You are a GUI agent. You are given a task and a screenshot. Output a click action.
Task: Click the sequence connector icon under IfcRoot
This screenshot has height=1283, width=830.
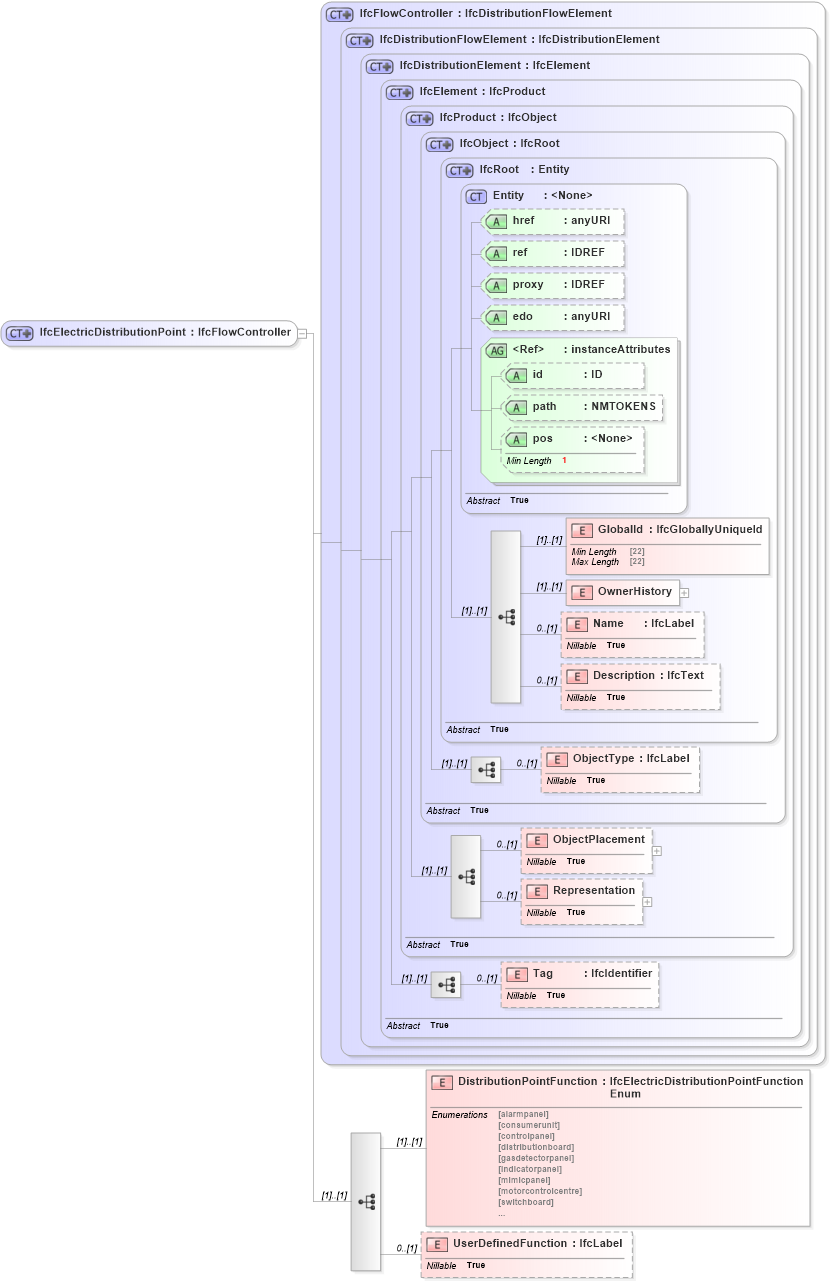point(506,617)
